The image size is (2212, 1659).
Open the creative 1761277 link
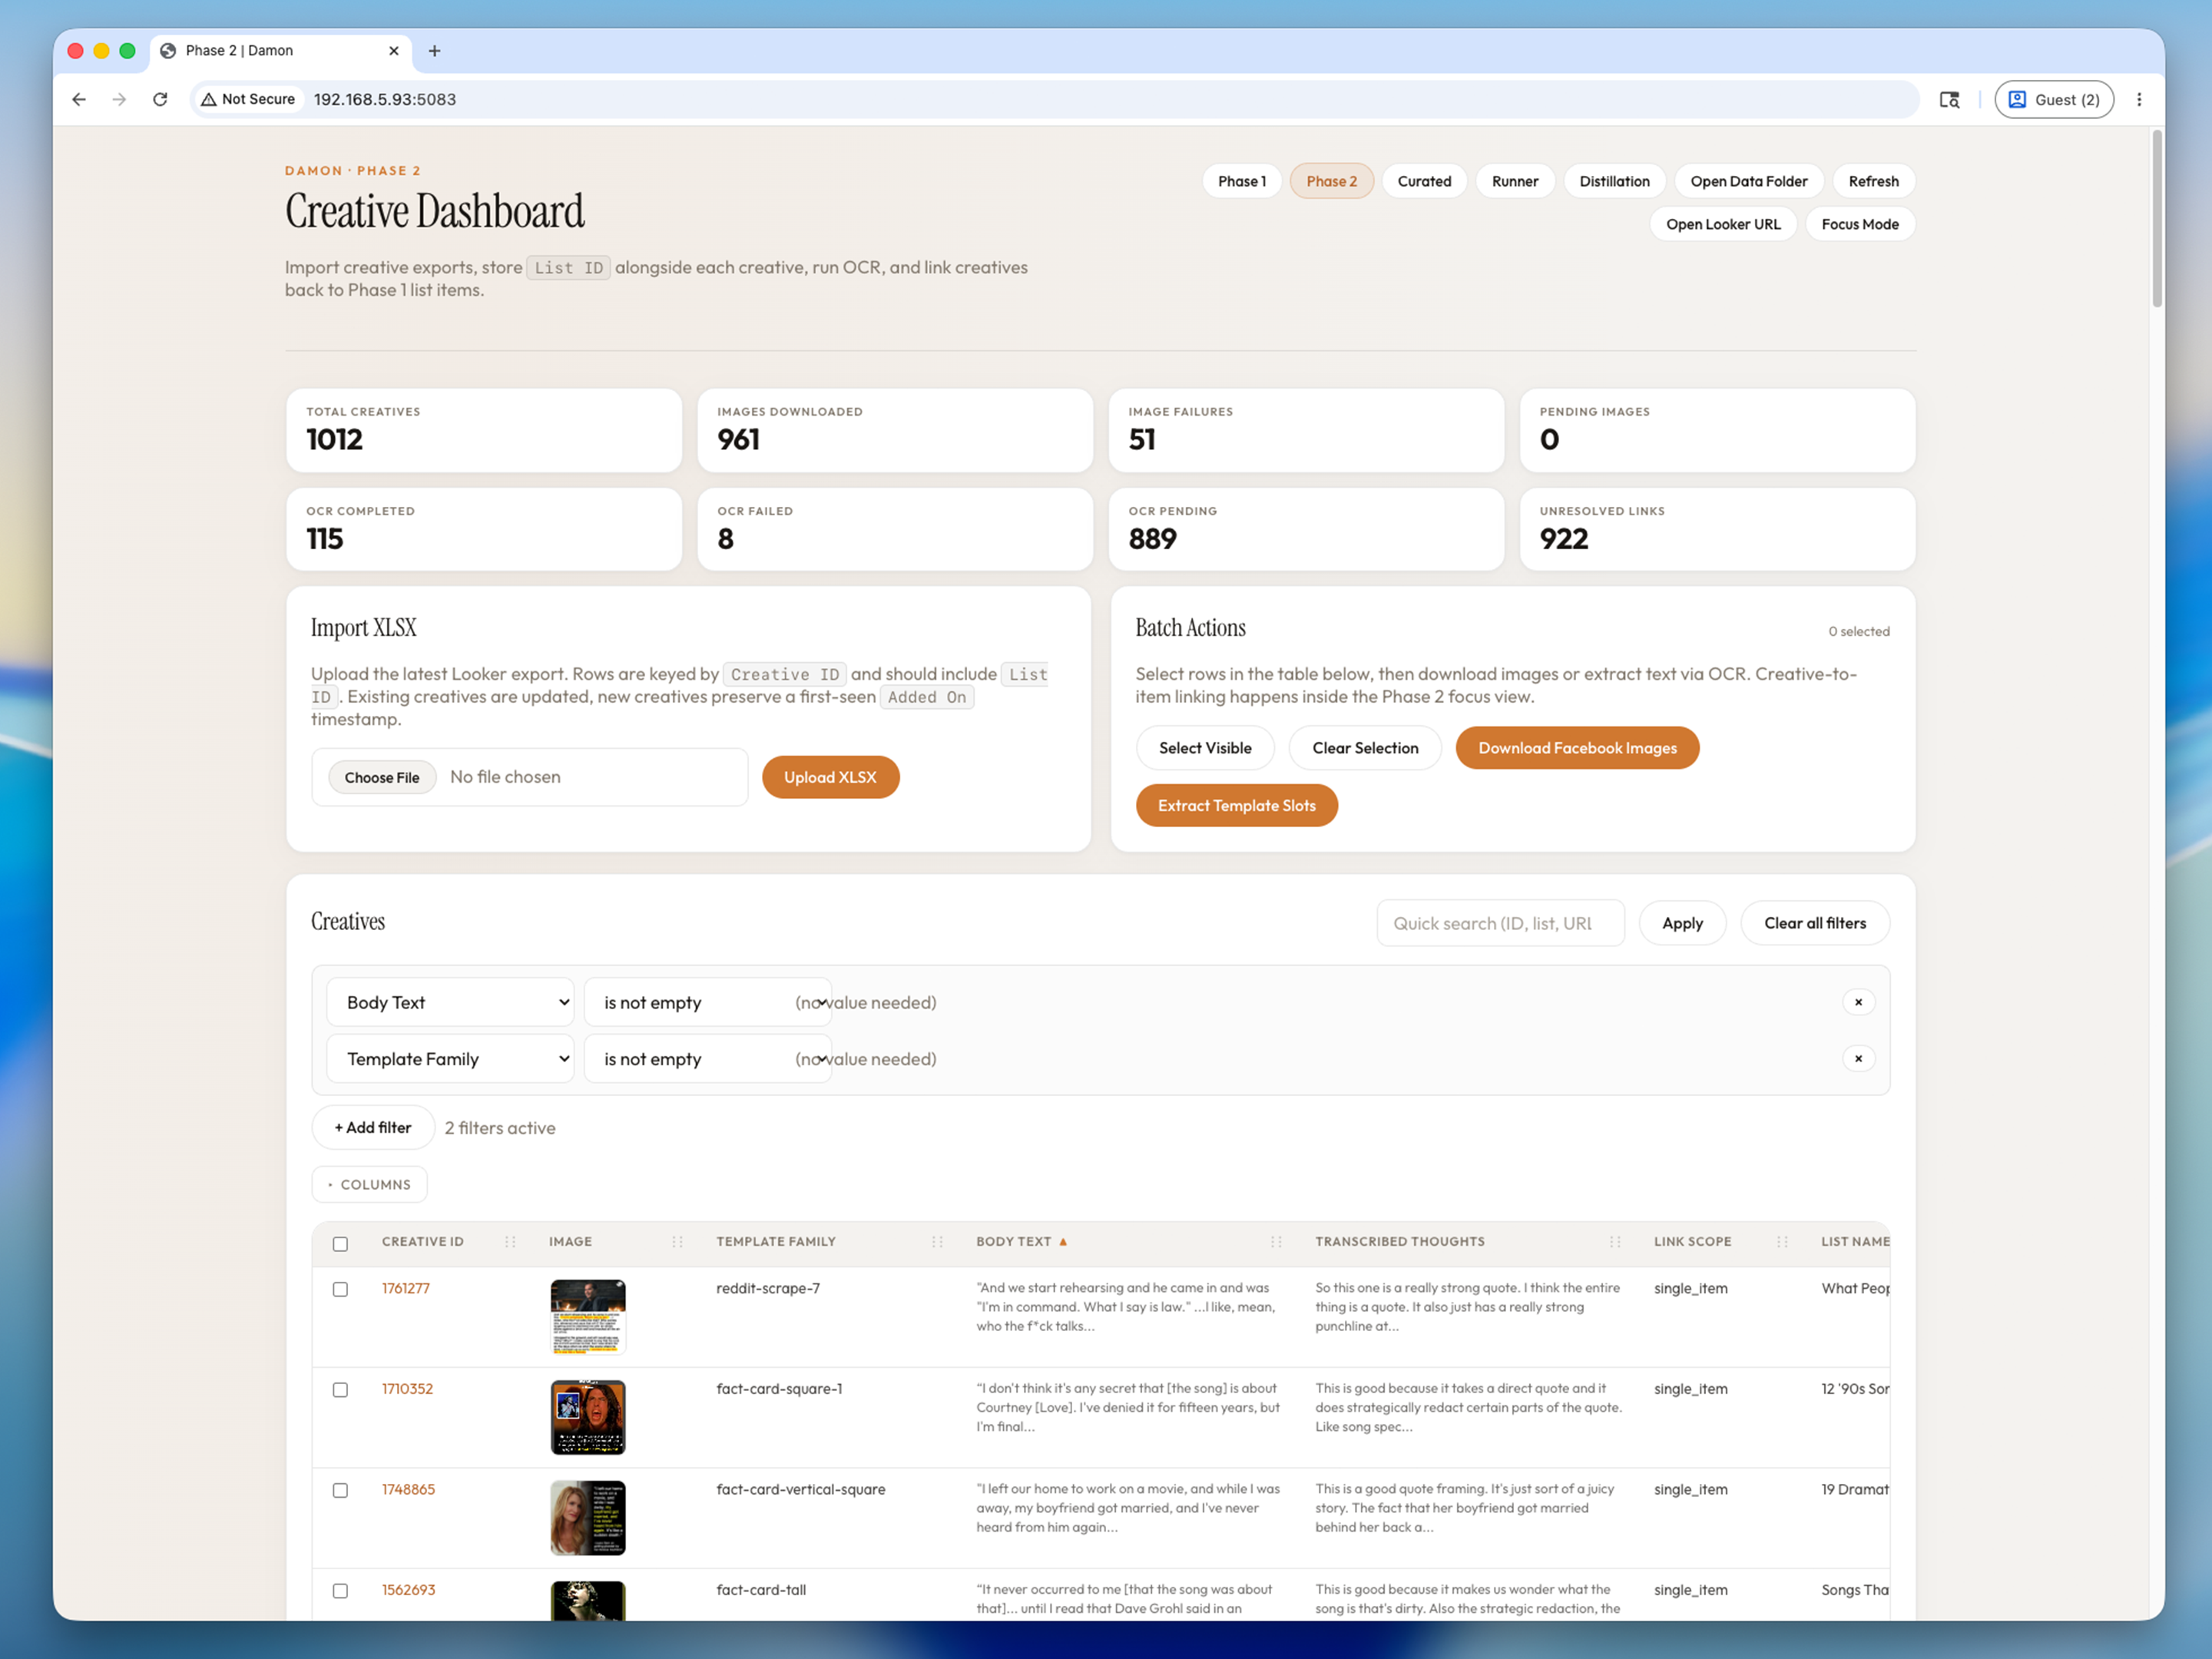(x=405, y=1288)
